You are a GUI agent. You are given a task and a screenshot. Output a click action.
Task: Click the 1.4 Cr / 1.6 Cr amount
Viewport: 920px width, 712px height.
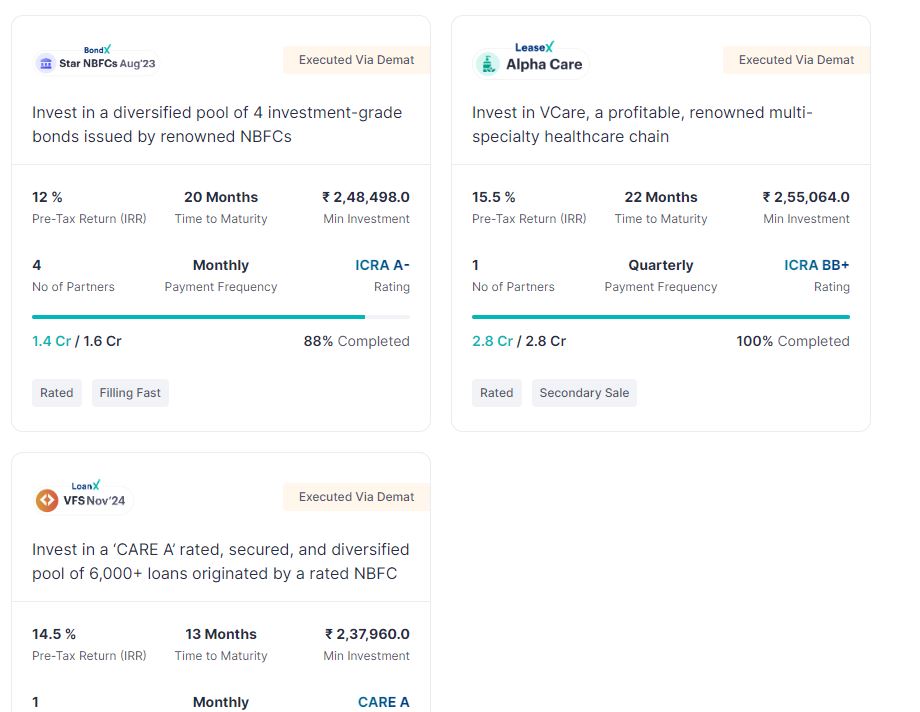point(77,341)
